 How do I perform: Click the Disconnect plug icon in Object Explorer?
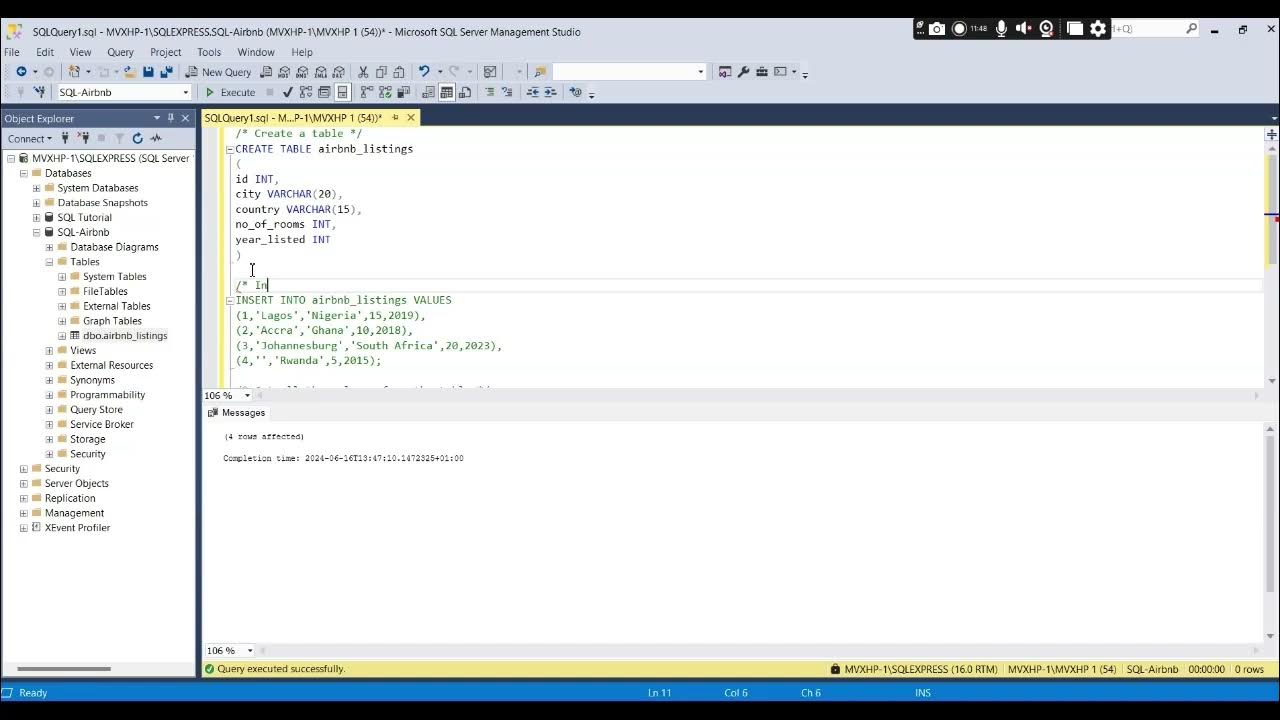click(x=84, y=138)
